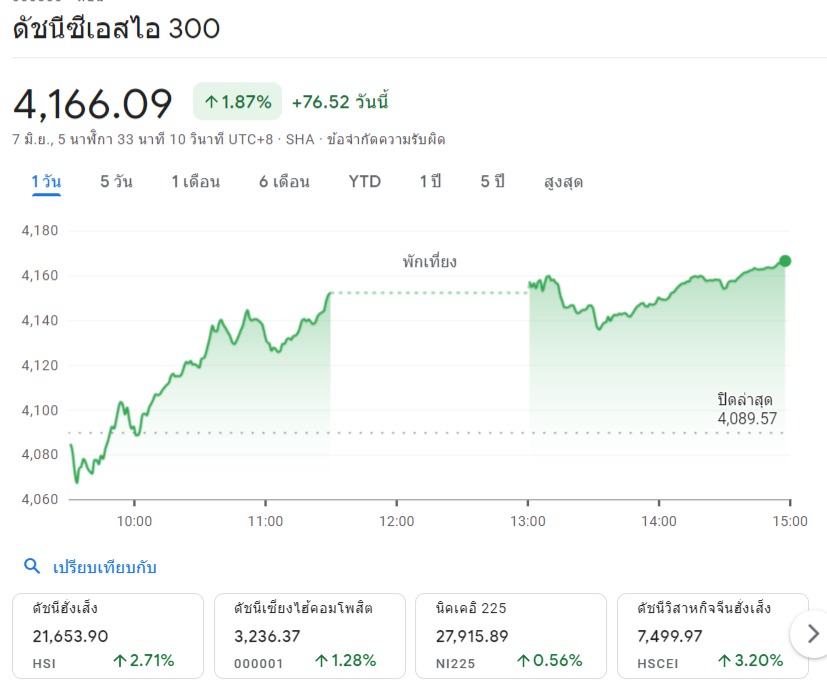Switch to the 5 วัน range tab
The image size is (827, 685).
(116, 181)
